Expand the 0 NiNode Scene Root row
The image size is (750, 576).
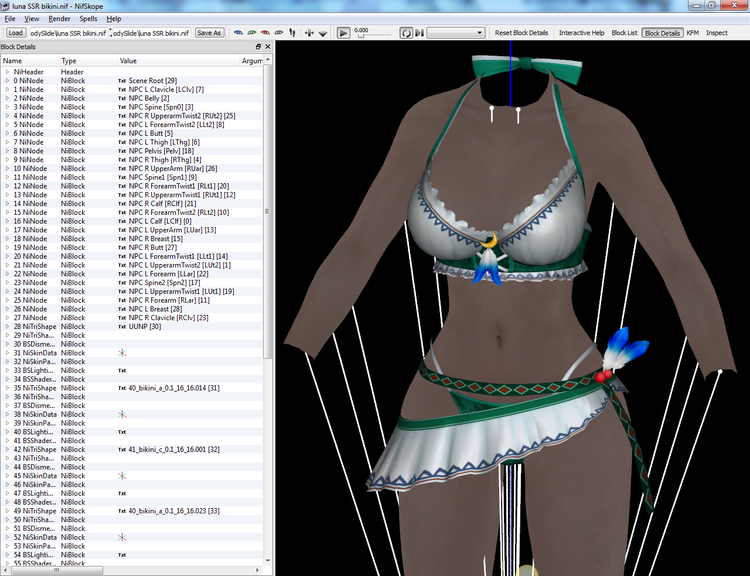pos(7,80)
